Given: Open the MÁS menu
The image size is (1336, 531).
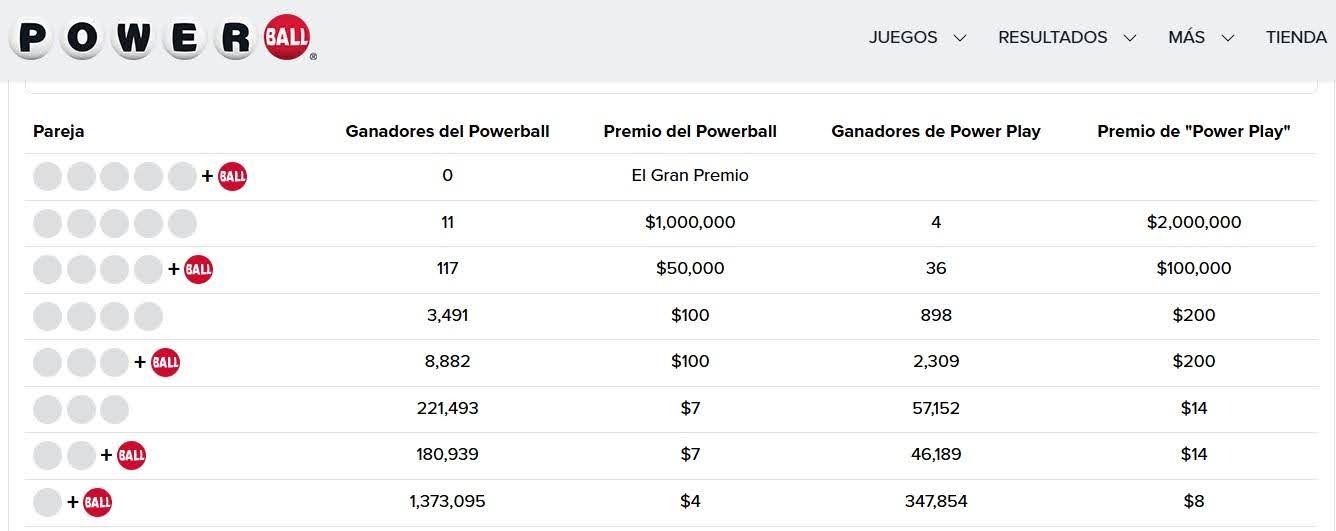Looking at the screenshot, I should pos(1186,37).
